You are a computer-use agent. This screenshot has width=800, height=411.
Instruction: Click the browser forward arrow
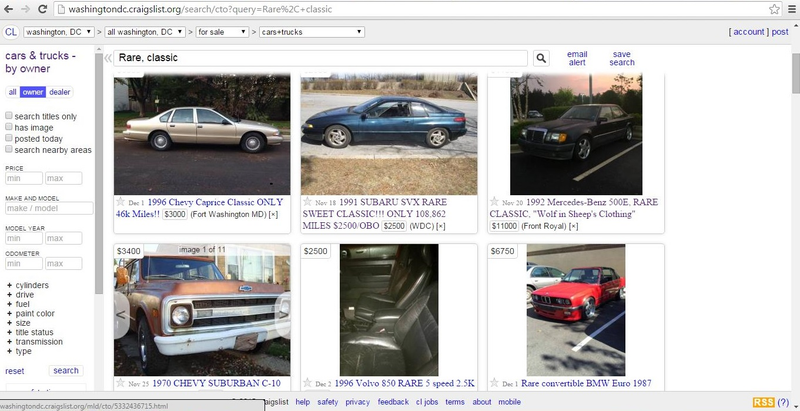pyautogui.click(x=26, y=9)
